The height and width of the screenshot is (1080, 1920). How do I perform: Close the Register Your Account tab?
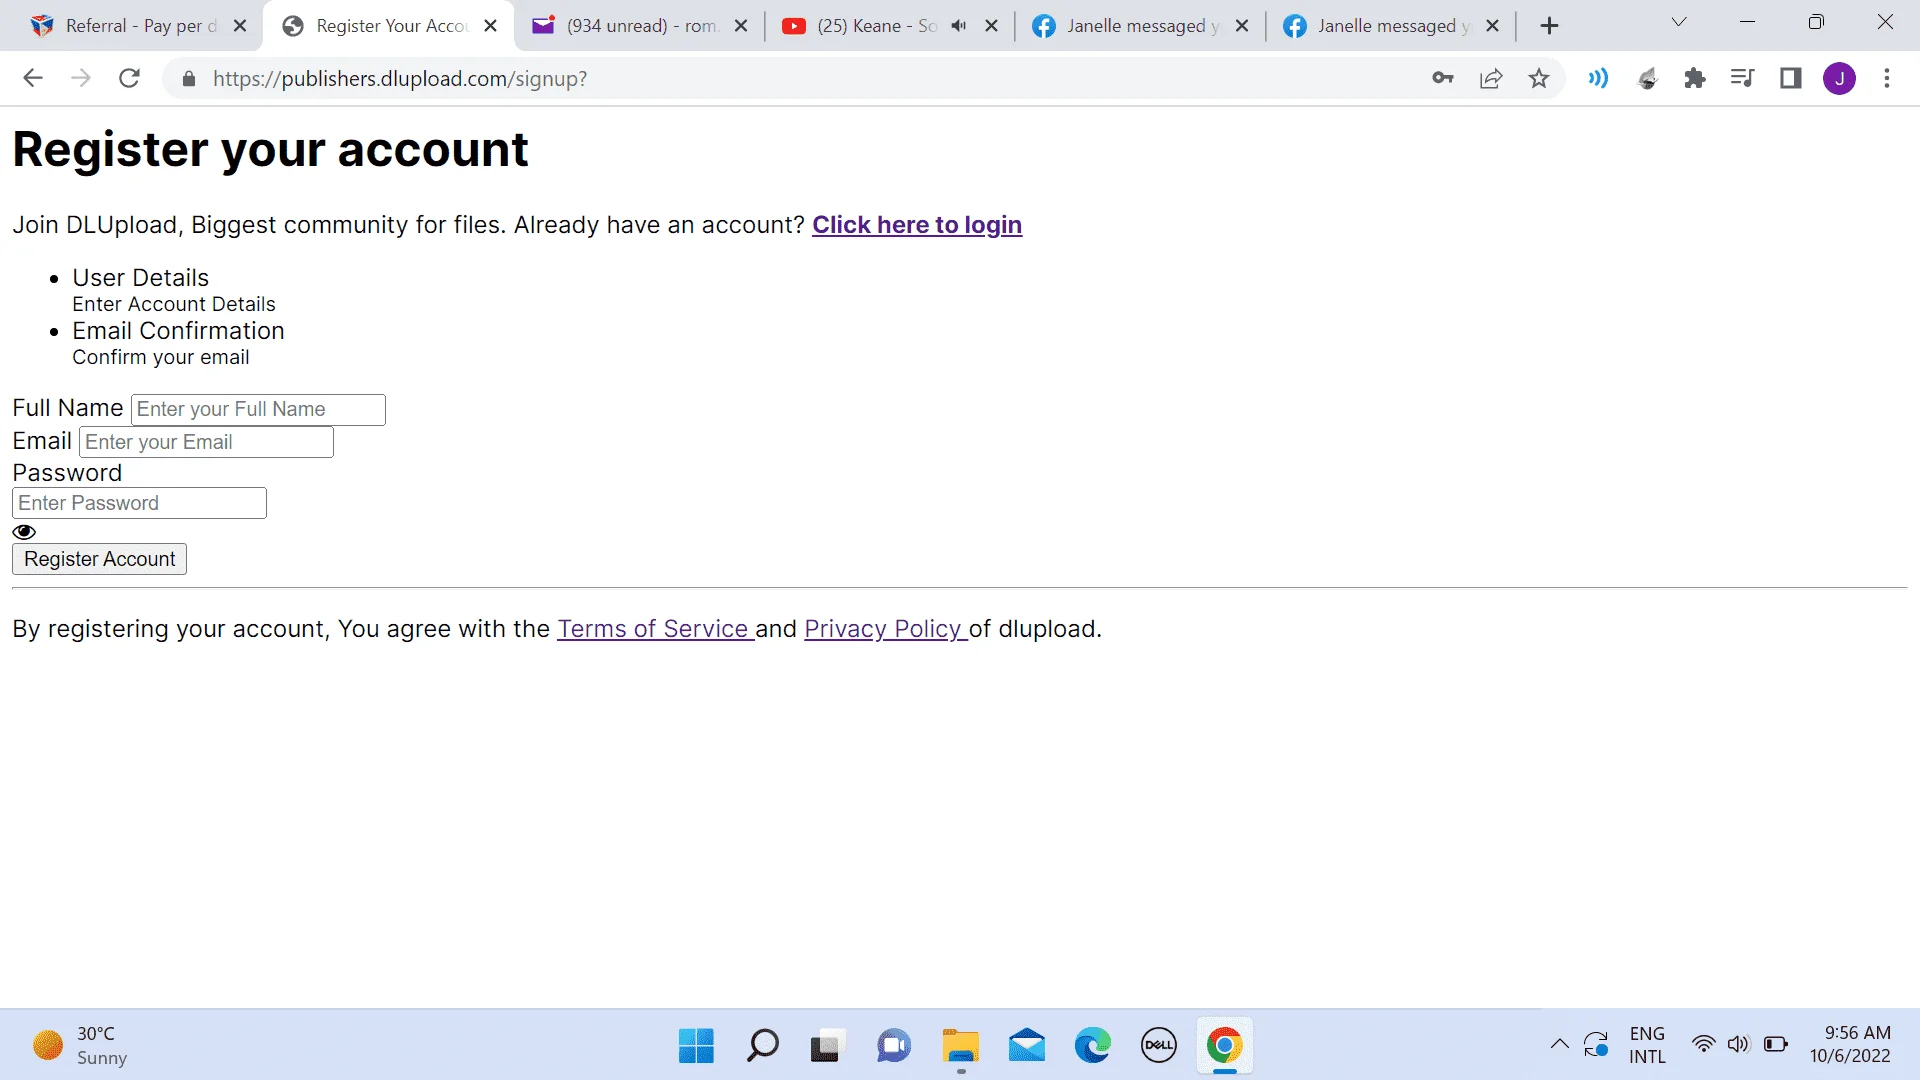[491, 26]
